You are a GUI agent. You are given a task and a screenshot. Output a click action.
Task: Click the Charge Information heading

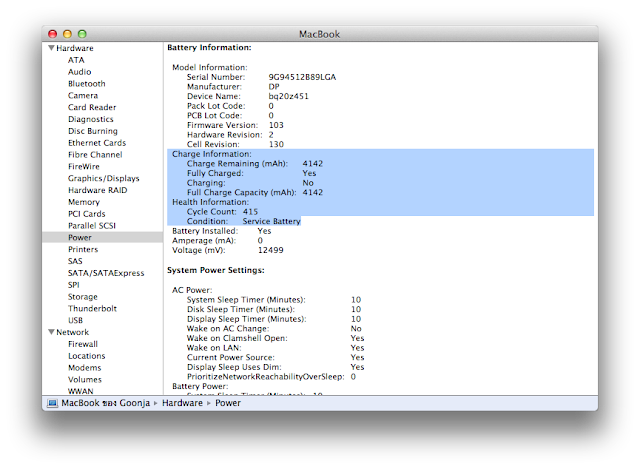[x=211, y=154]
